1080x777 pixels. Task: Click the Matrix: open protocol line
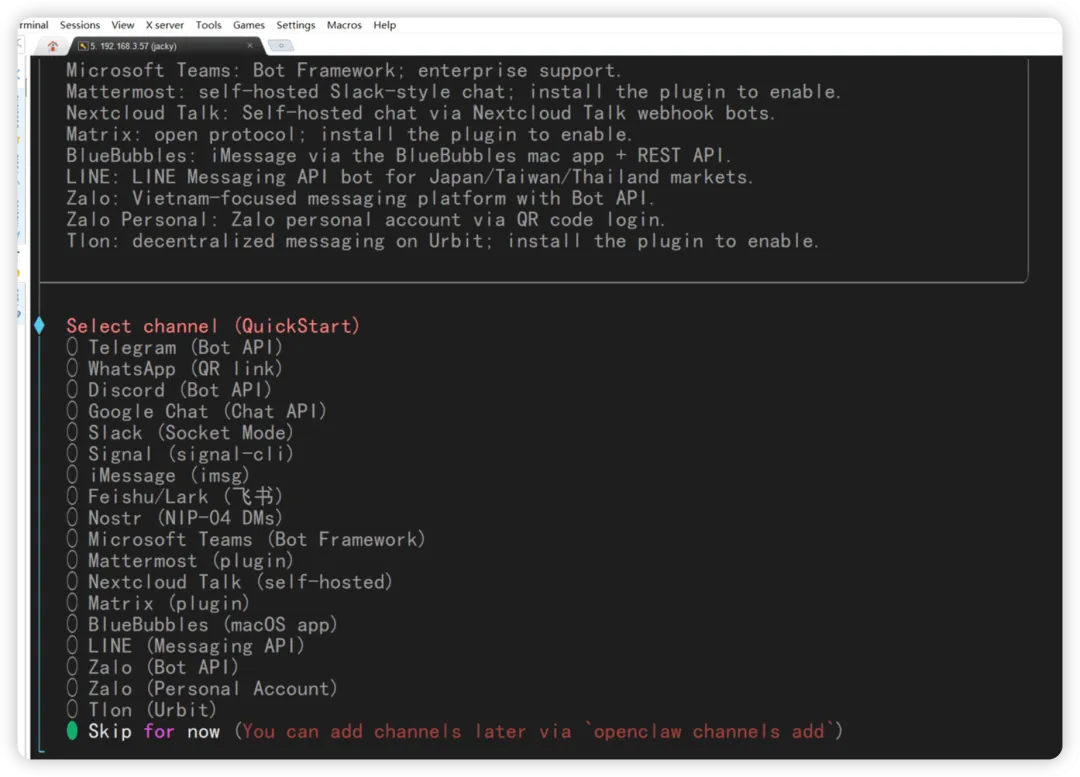[x=349, y=134]
